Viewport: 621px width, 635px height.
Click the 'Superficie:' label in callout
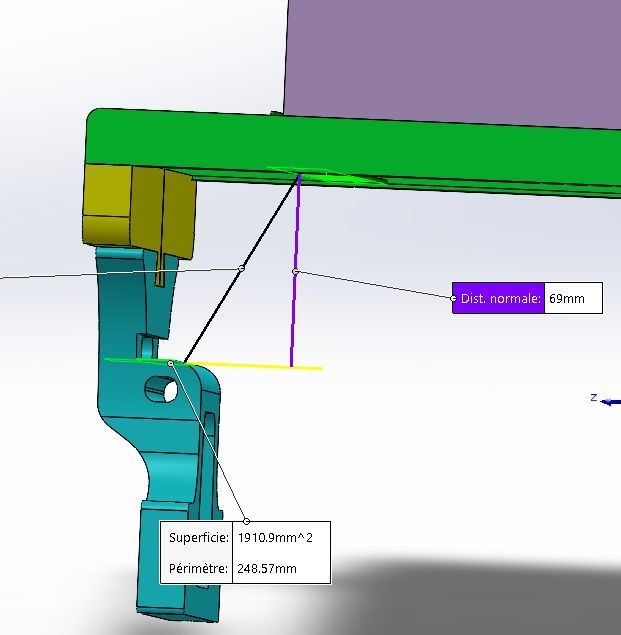198,538
